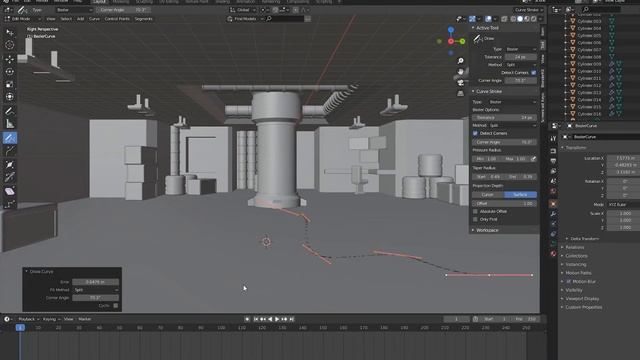
Task: Select Cylinder.010 in the outliner
Action: tap(589, 71)
